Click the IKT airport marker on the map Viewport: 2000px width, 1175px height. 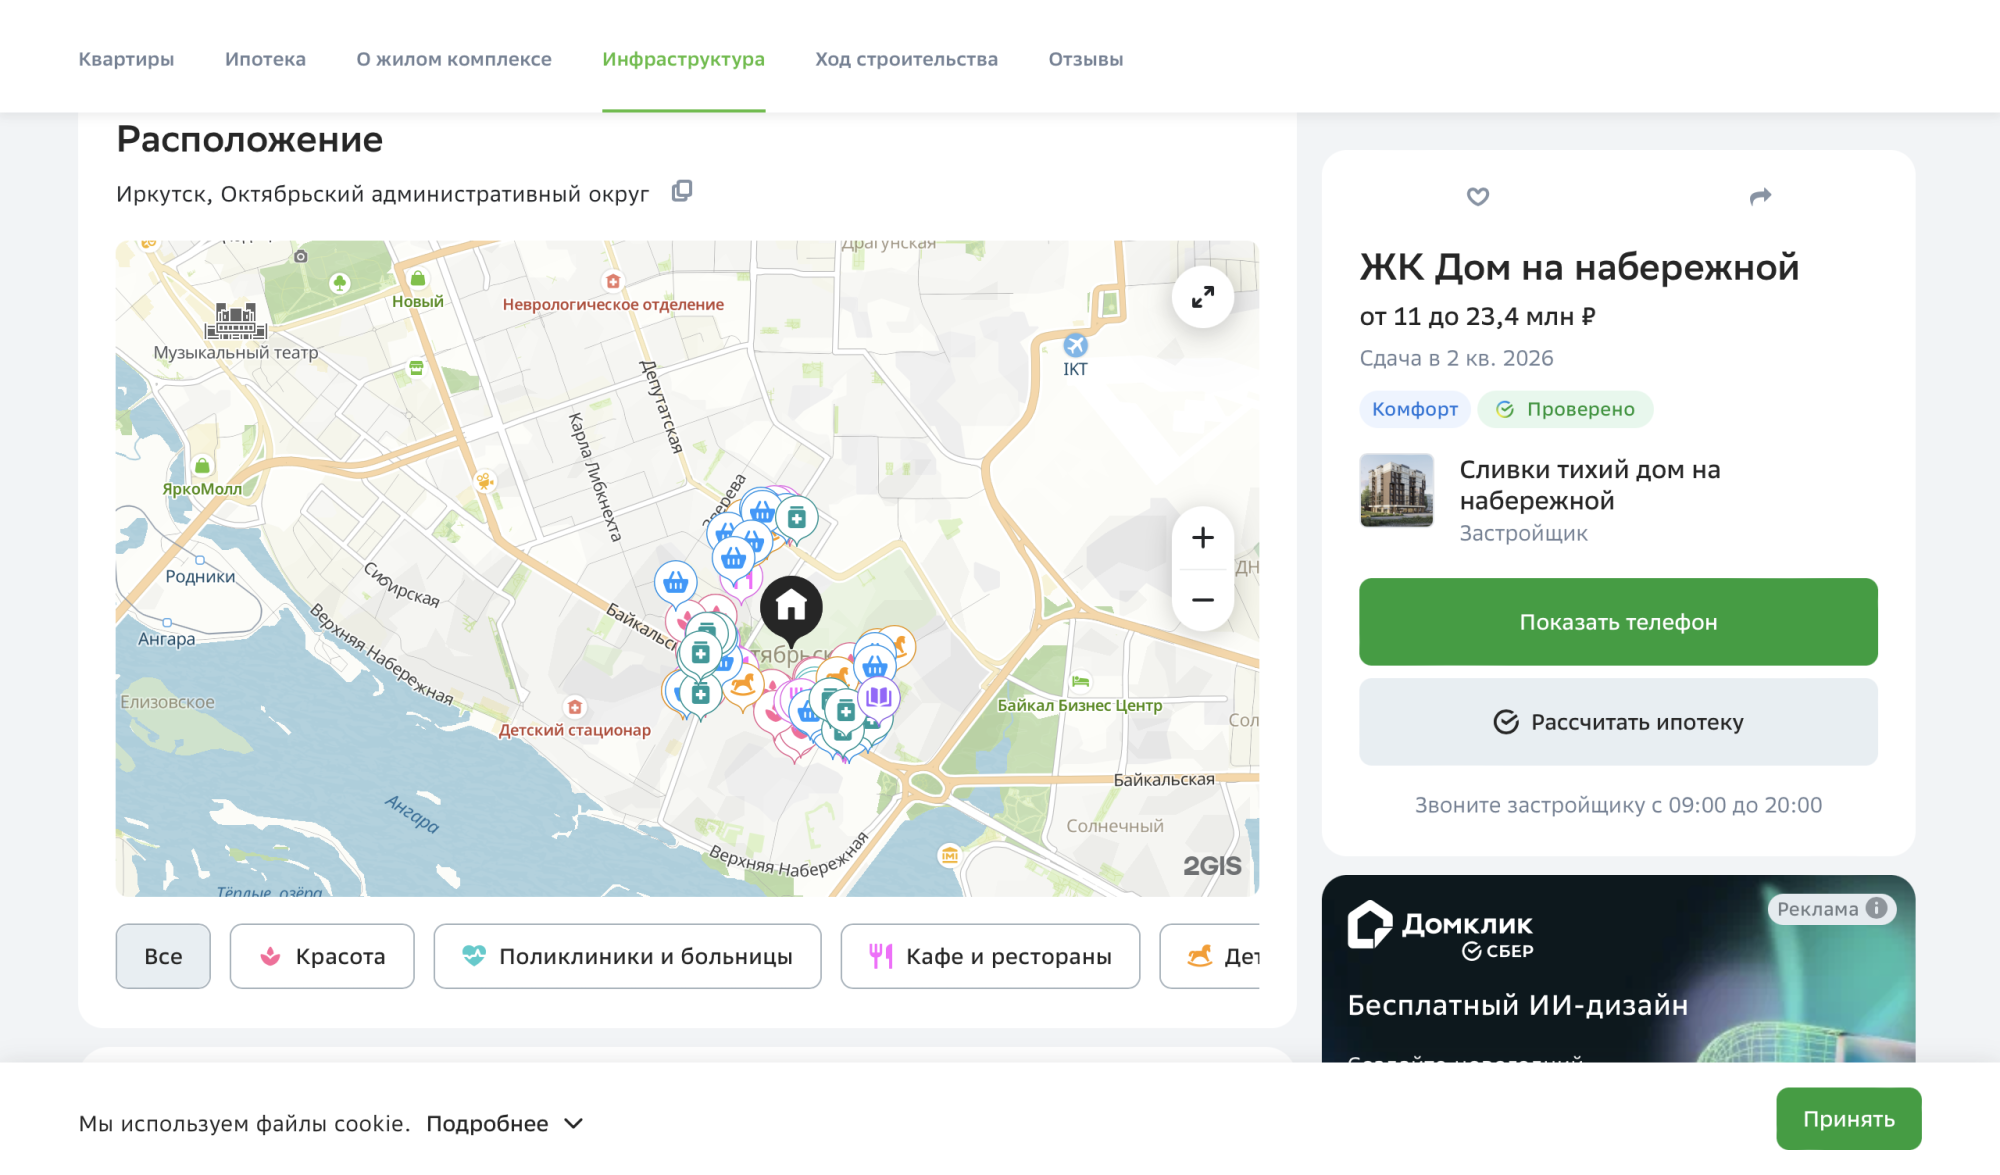tap(1075, 346)
